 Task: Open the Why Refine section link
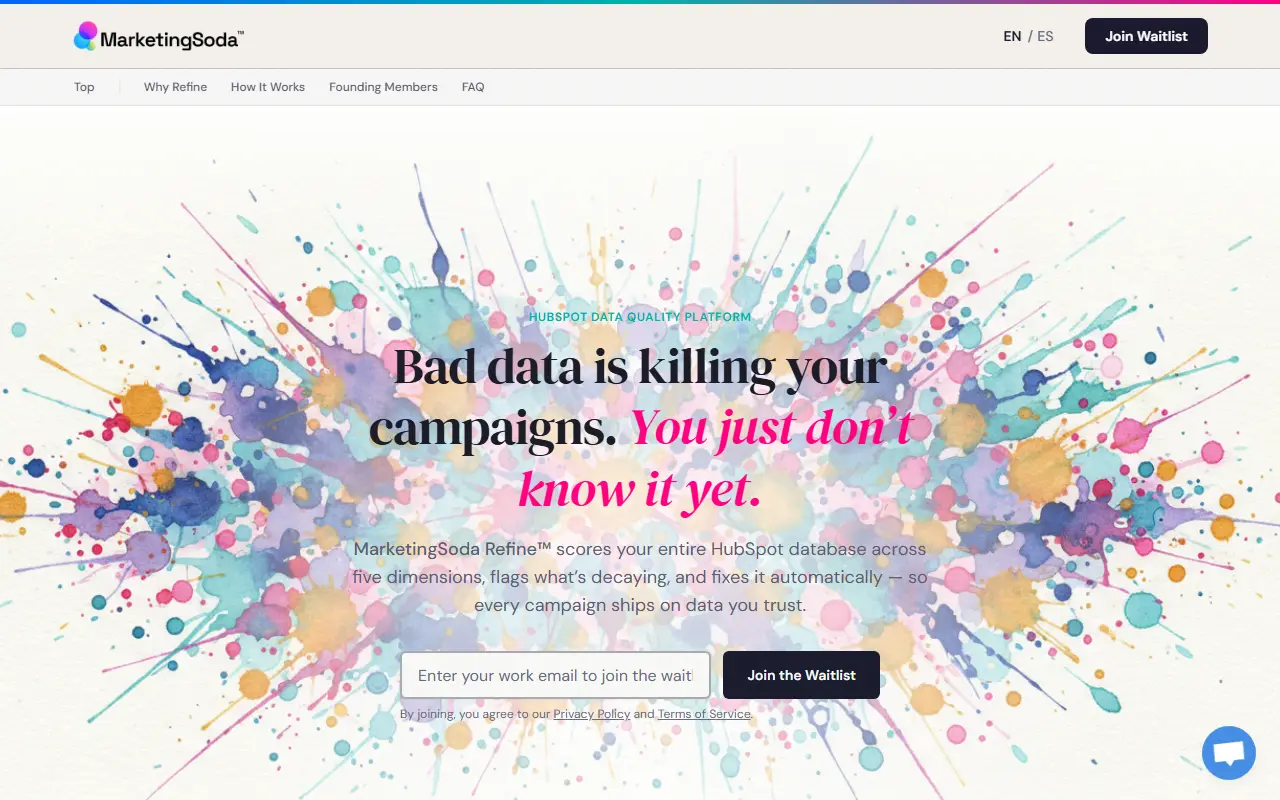(x=175, y=87)
